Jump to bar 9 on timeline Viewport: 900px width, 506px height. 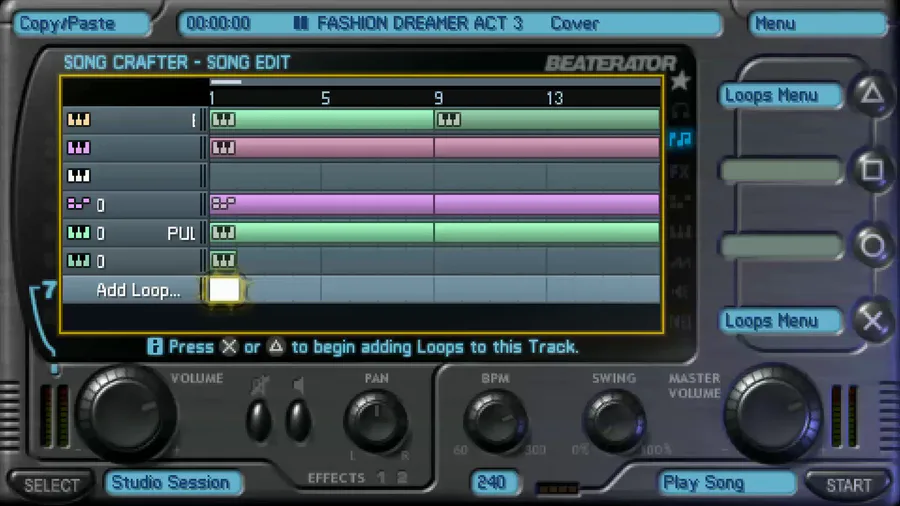(x=439, y=98)
